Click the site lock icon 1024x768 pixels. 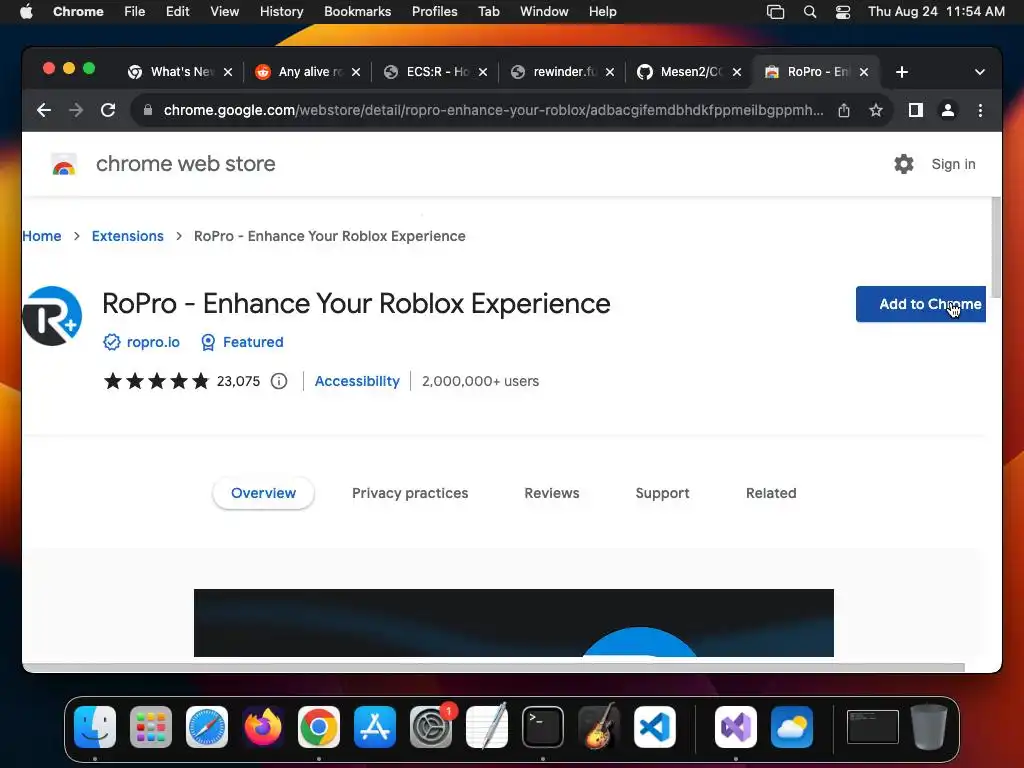[x=148, y=110]
